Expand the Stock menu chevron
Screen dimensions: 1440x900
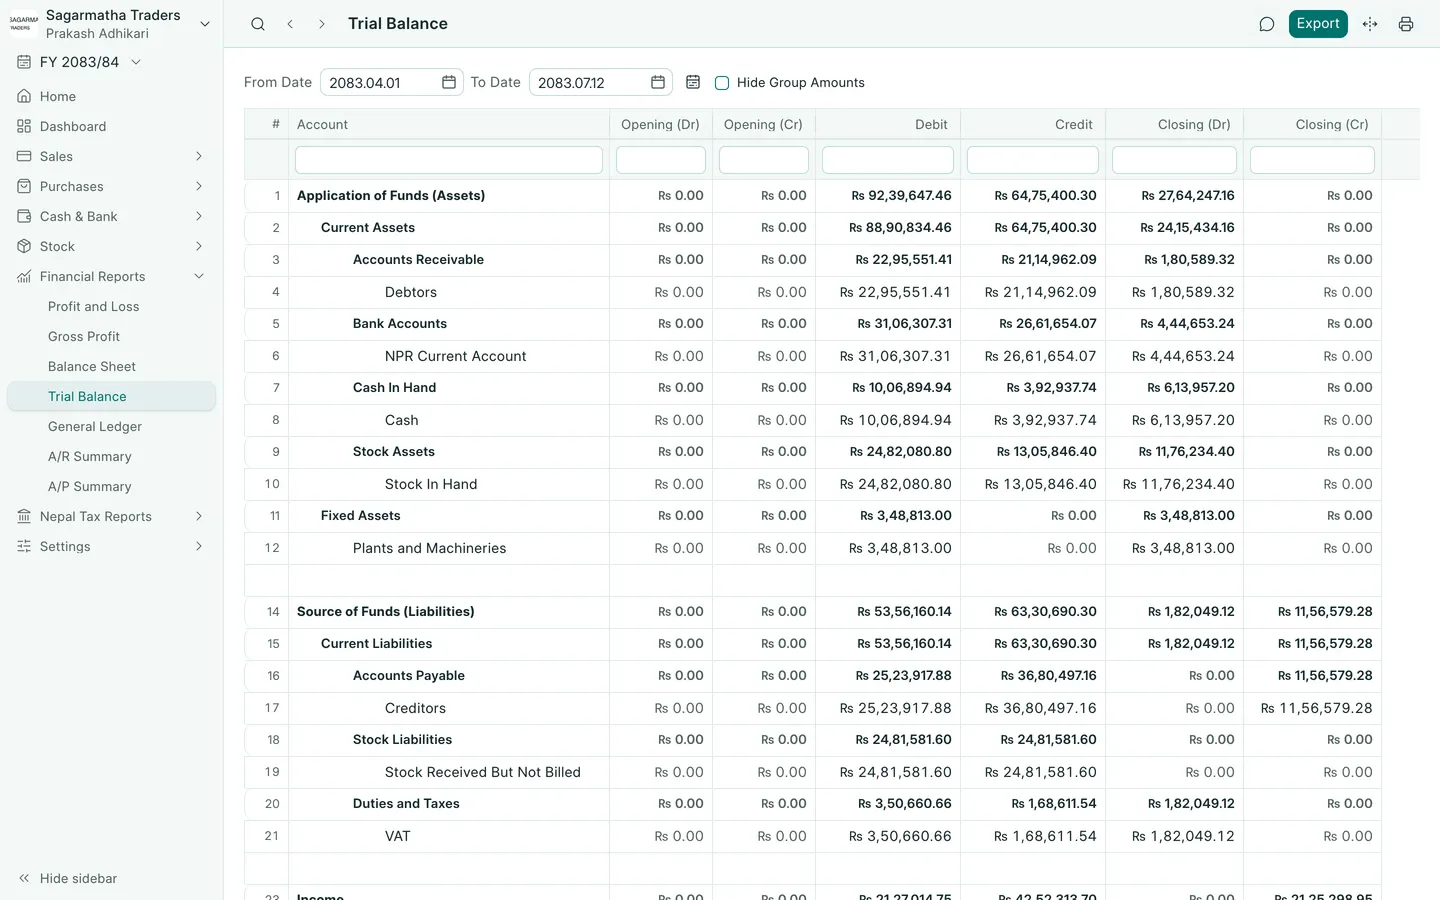(x=199, y=246)
